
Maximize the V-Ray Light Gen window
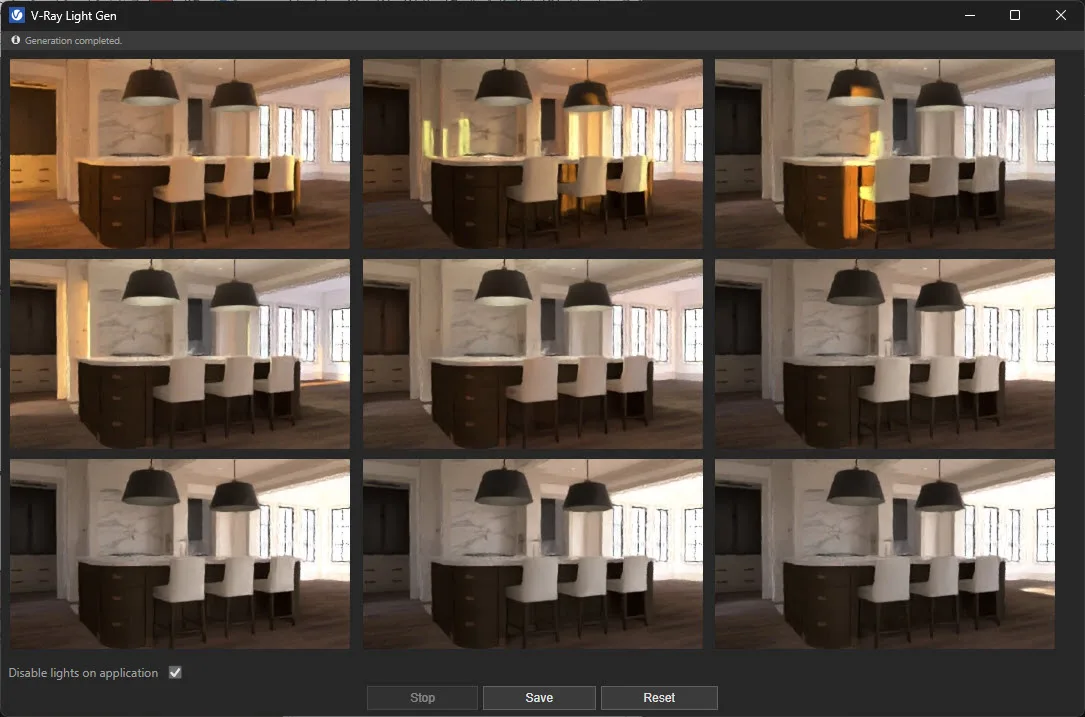tap(1013, 15)
